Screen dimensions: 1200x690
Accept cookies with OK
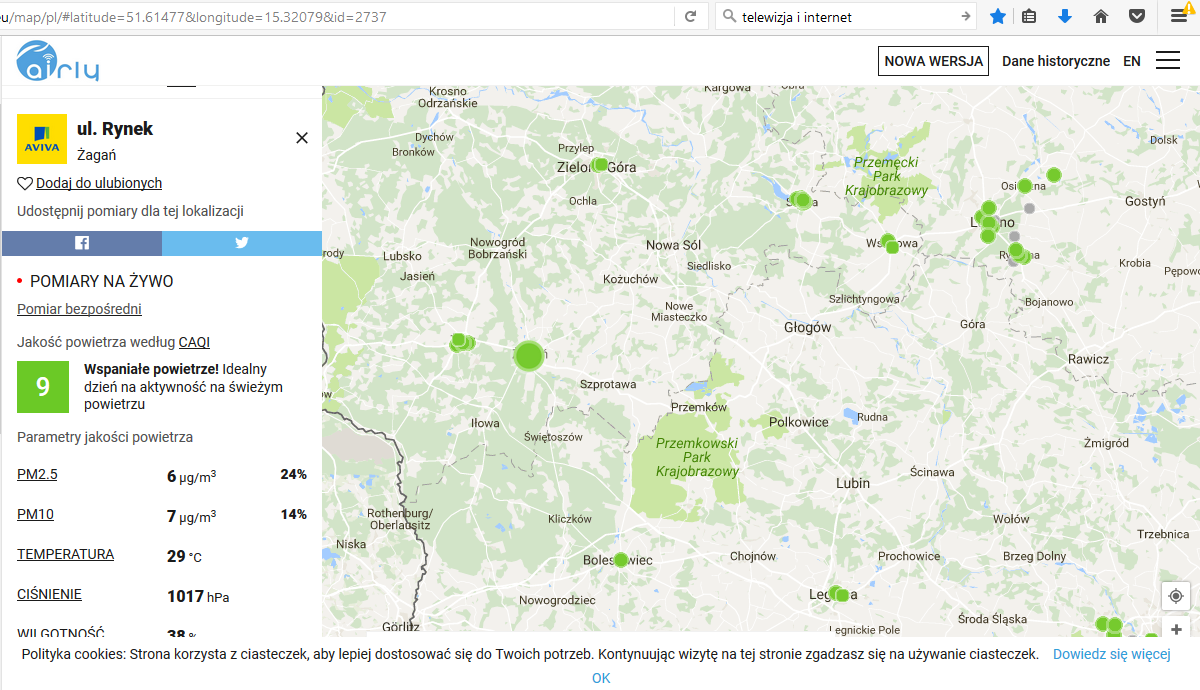point(600,678)
